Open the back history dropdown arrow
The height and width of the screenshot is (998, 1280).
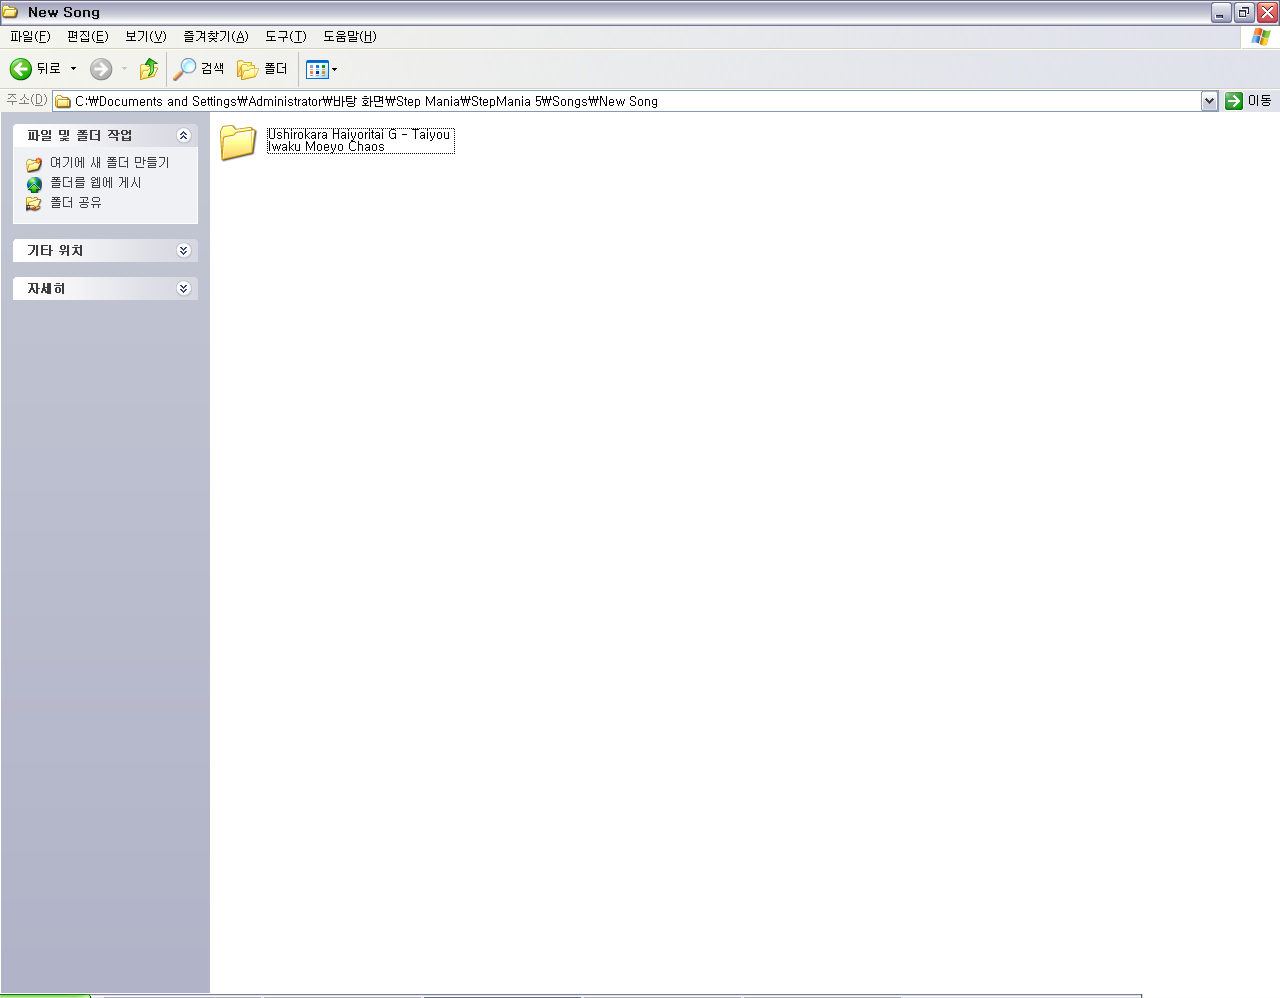(73, 68)
